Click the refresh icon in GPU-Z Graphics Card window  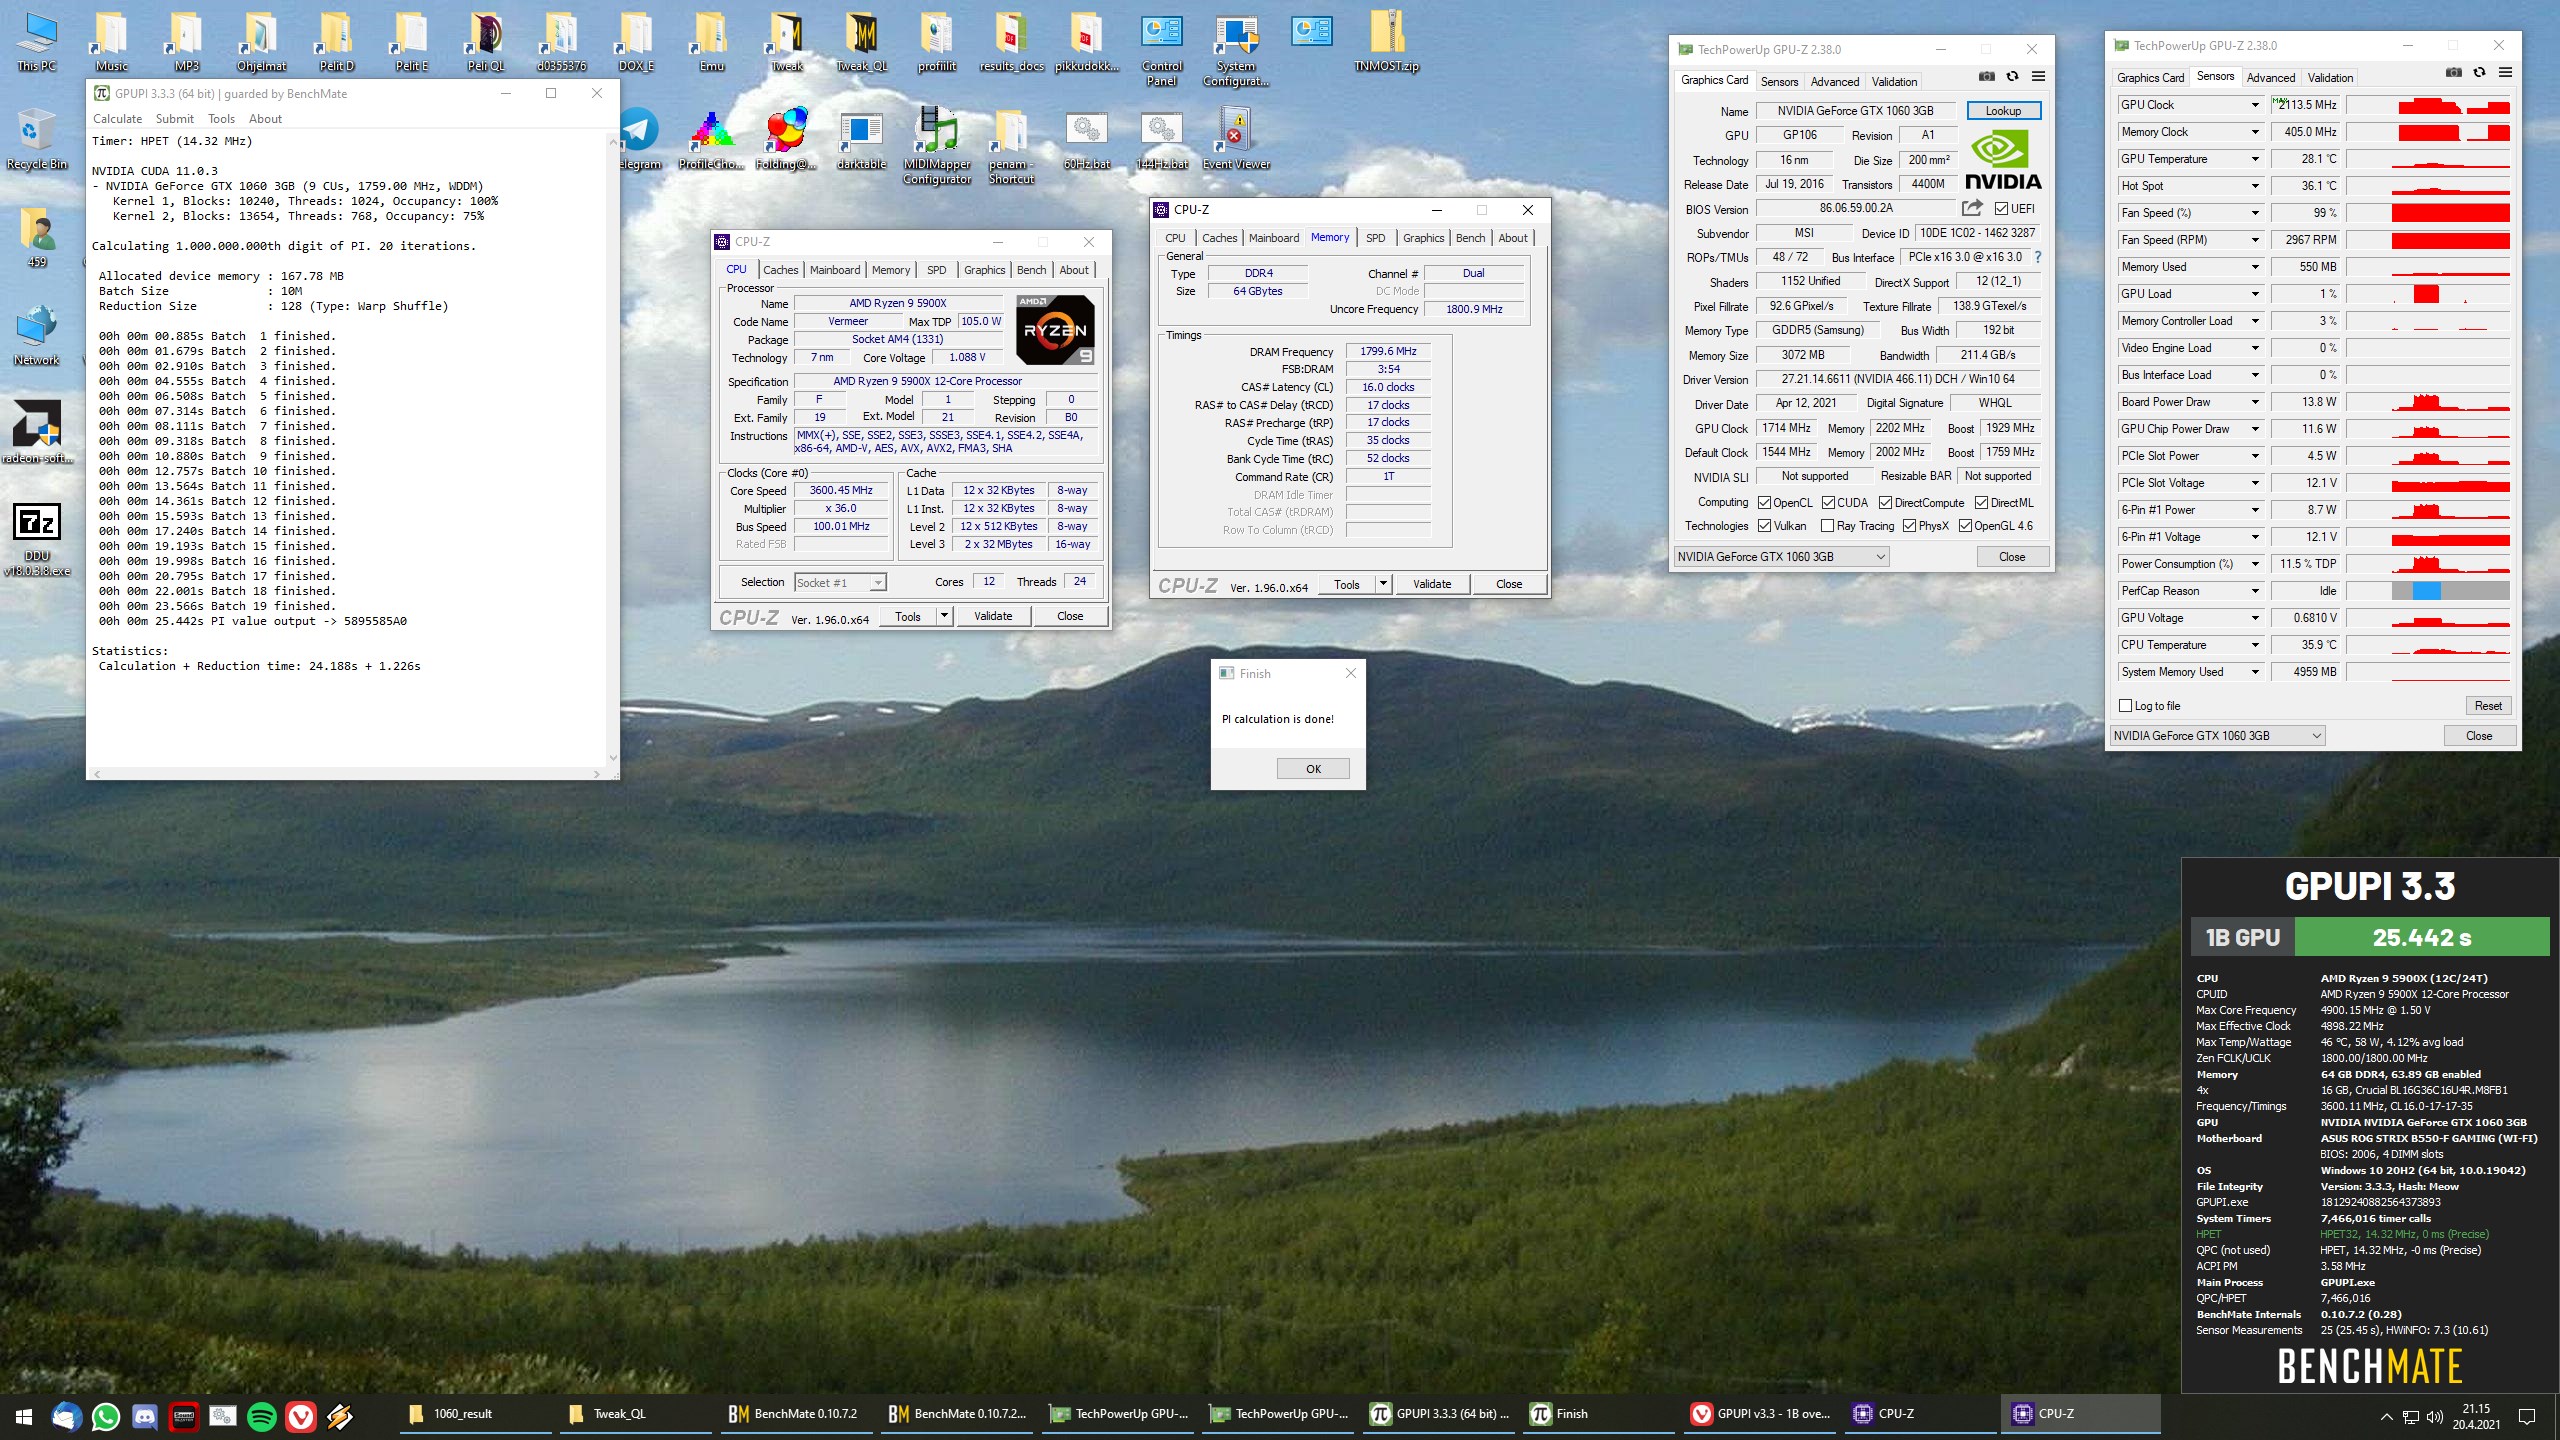pyautogui.click(x=2012, y=77)
